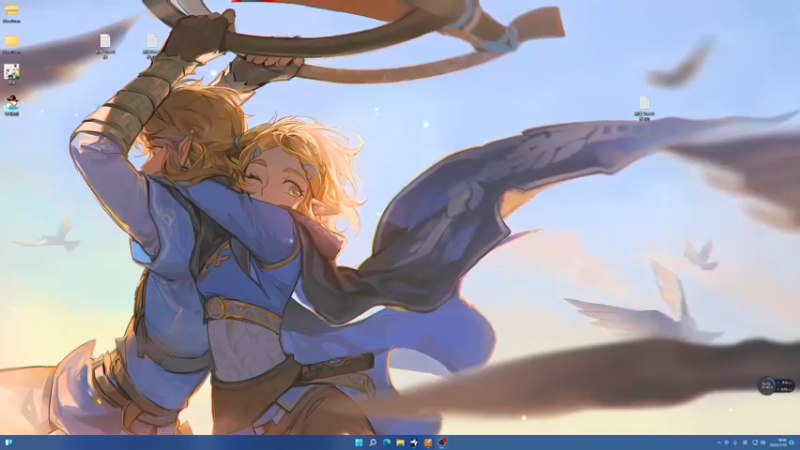Select the pirate penguin desktop shortcut
Image resolution: width=800 pixels, height=450 pixels.
[x=11, y=105]
